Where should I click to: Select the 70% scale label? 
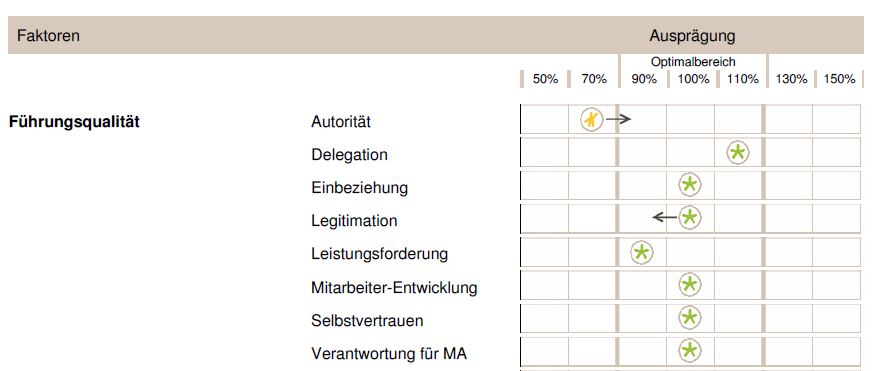coord(594,79)
